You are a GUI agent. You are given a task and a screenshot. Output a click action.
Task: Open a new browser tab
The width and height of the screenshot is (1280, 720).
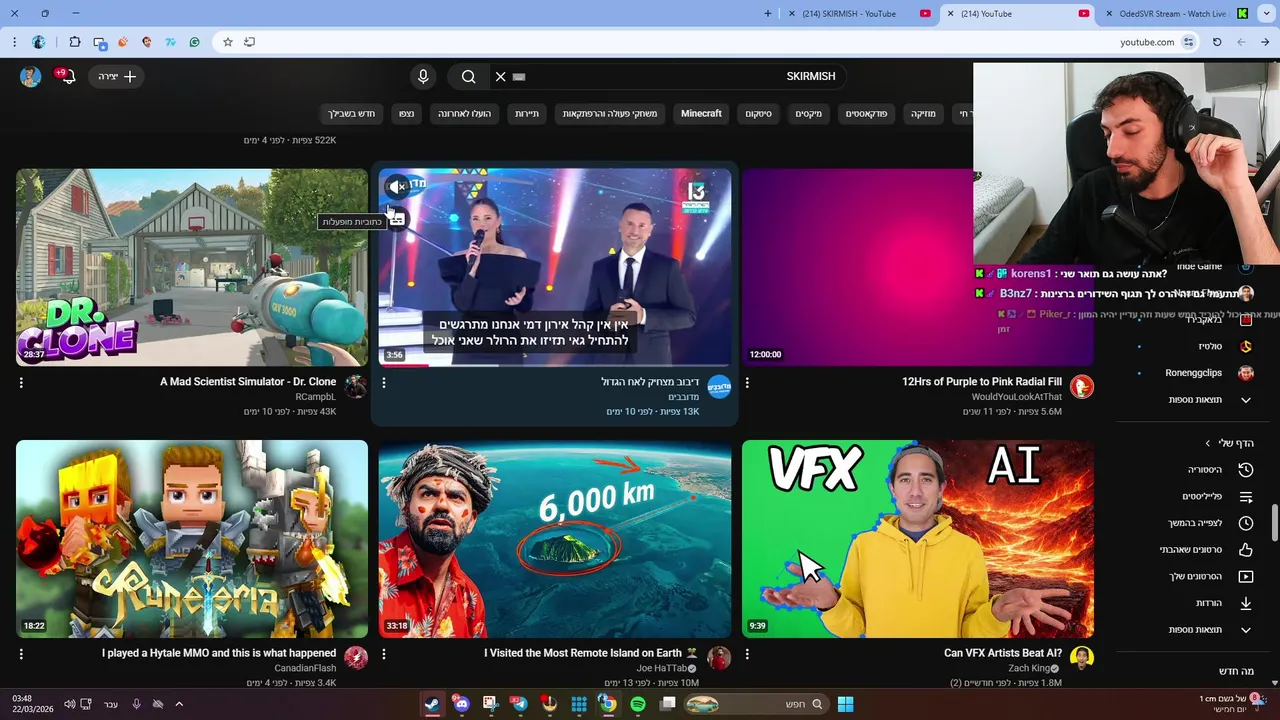(x=768, y=14)
